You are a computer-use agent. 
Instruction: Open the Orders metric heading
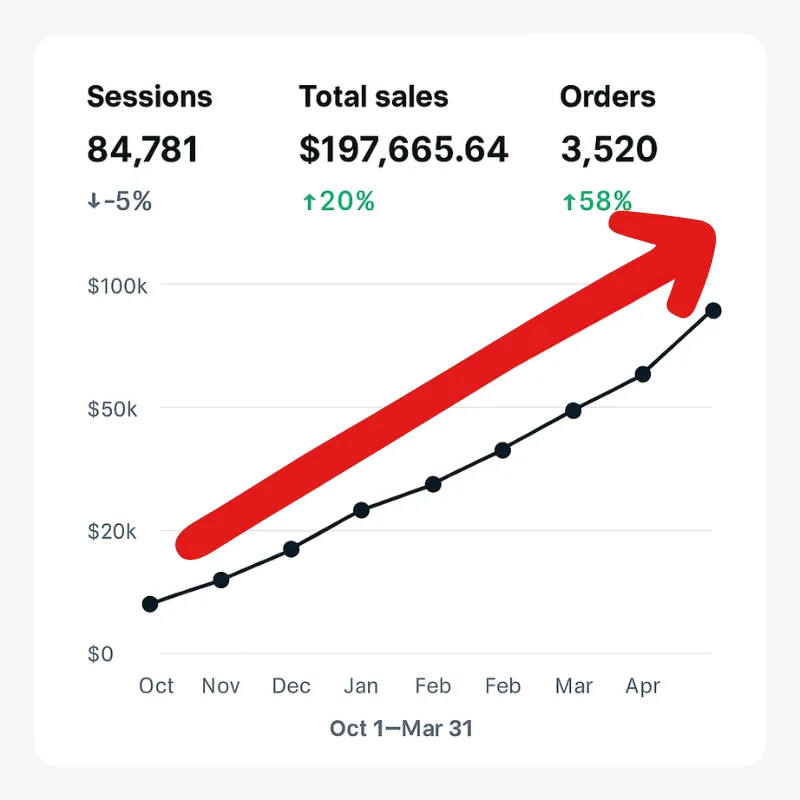pos(608,96)
